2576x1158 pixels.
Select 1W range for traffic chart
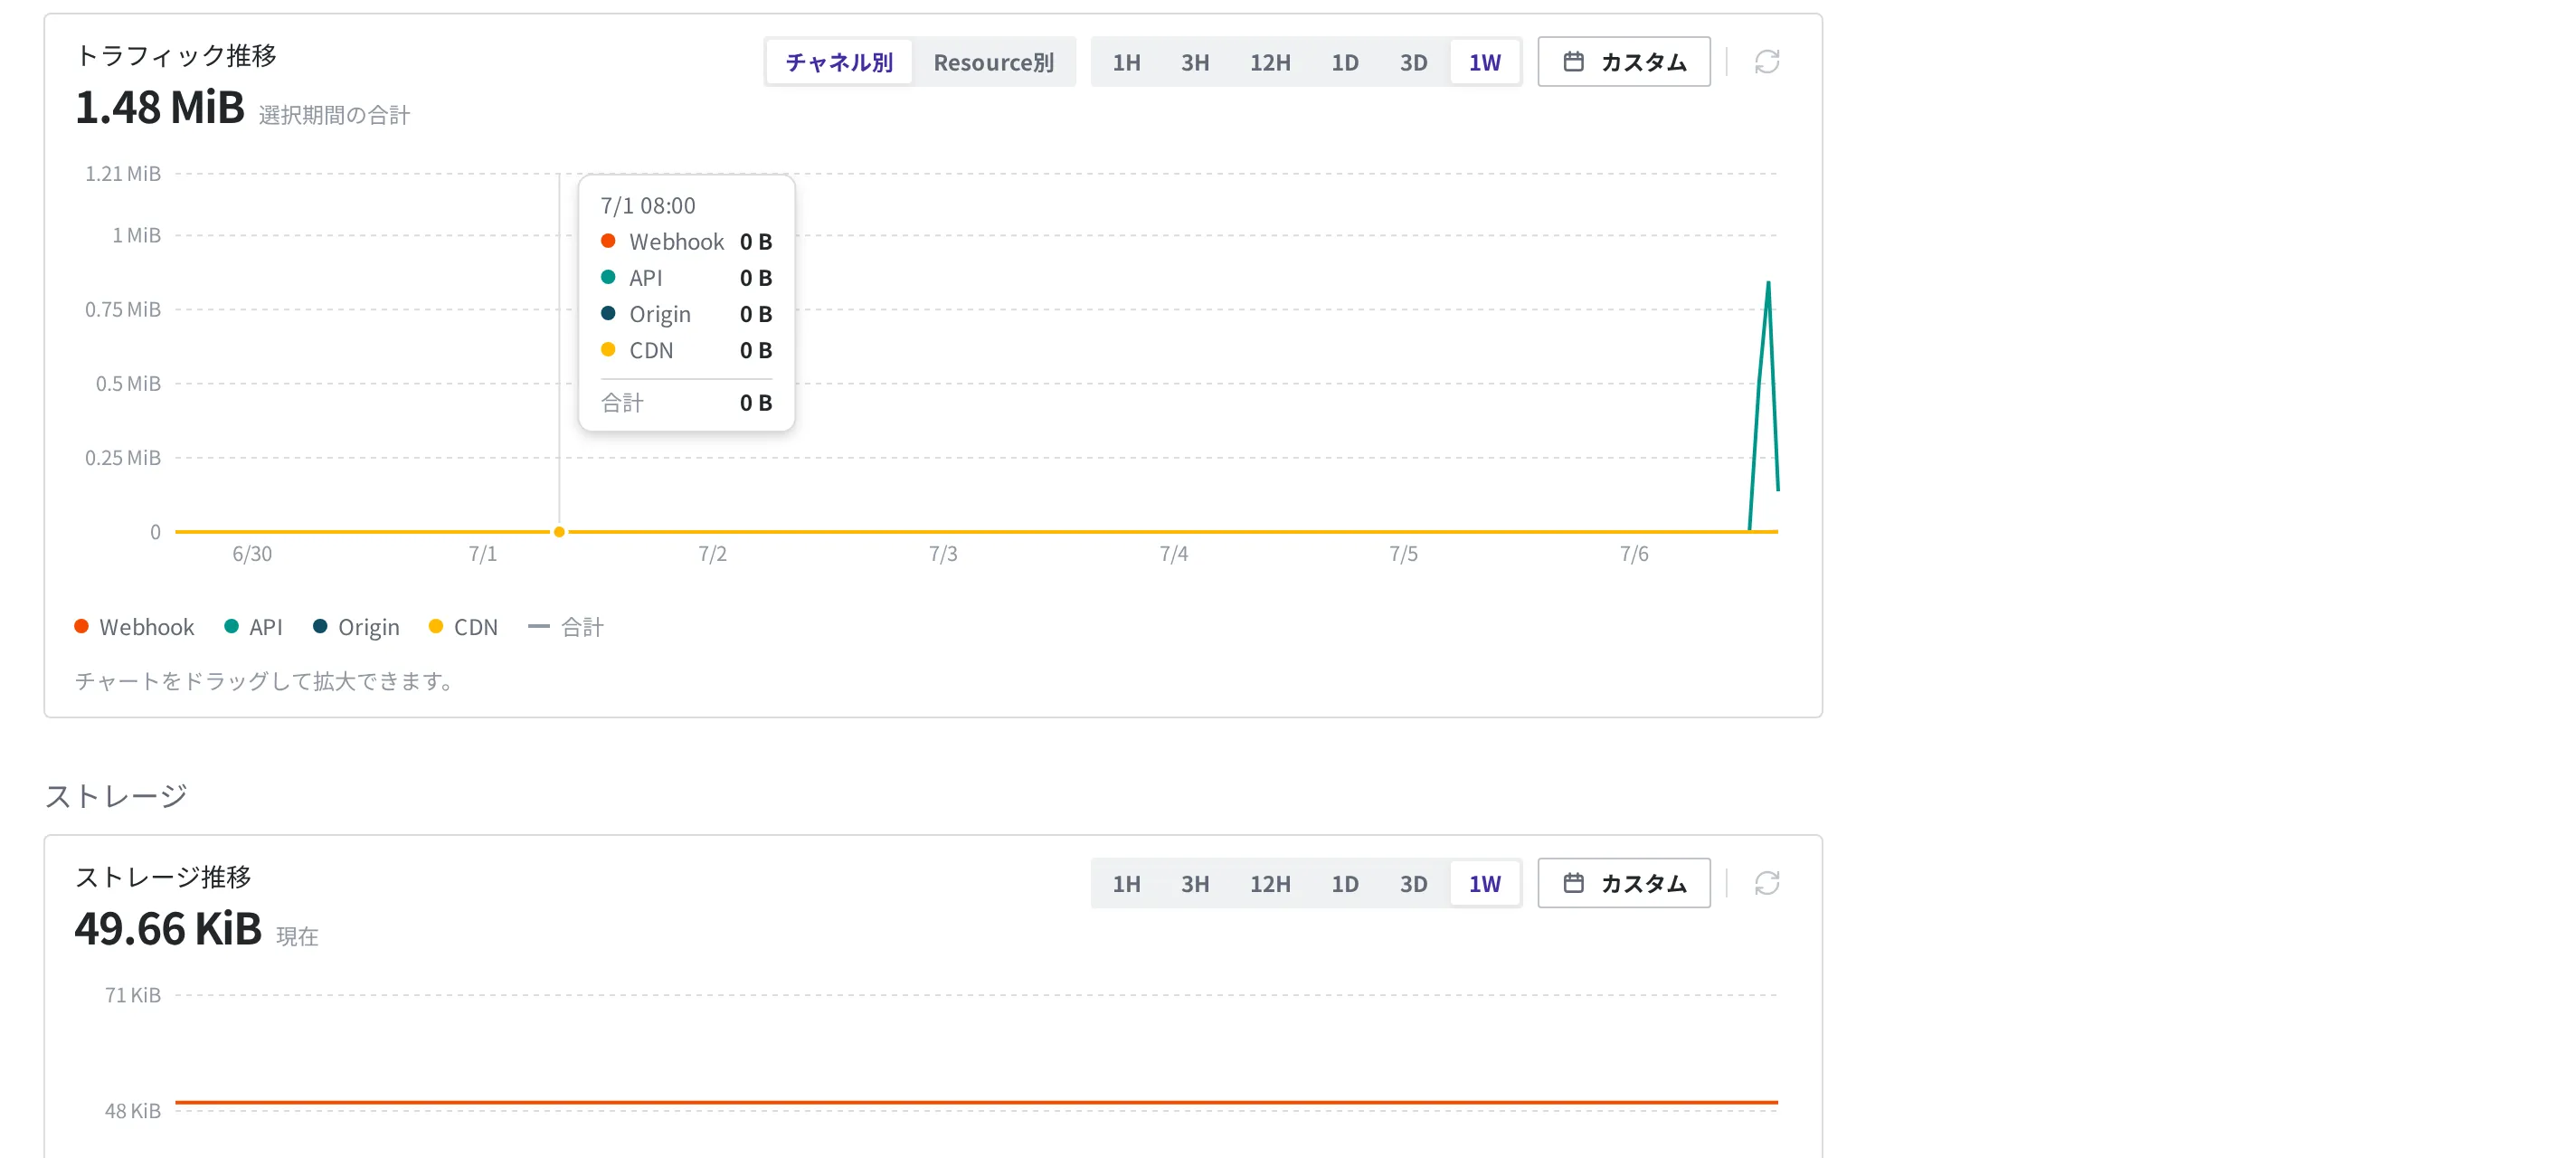coord(1484,62)
